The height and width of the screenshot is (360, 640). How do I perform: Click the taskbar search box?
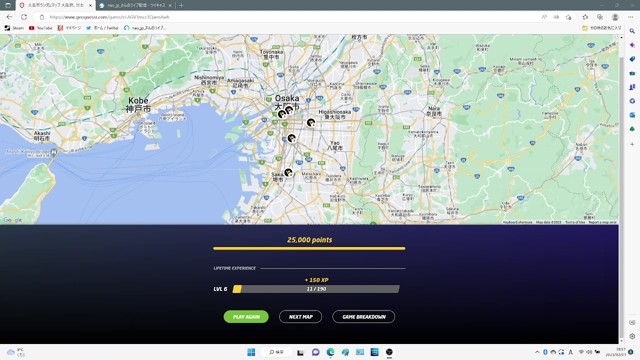(x=277, y=352)
